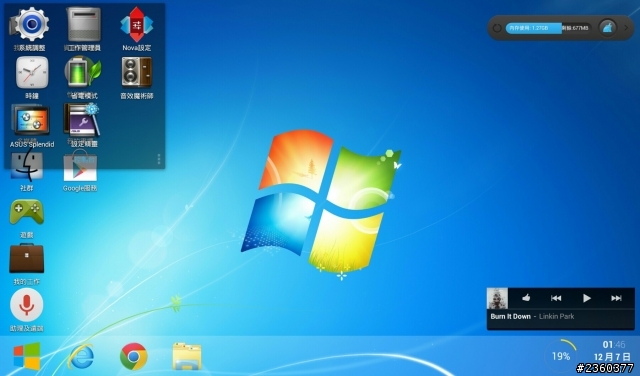Viewport: 640px width, 376px height.
Task: Click the broom memory clean button
Action: pos(607,28)
